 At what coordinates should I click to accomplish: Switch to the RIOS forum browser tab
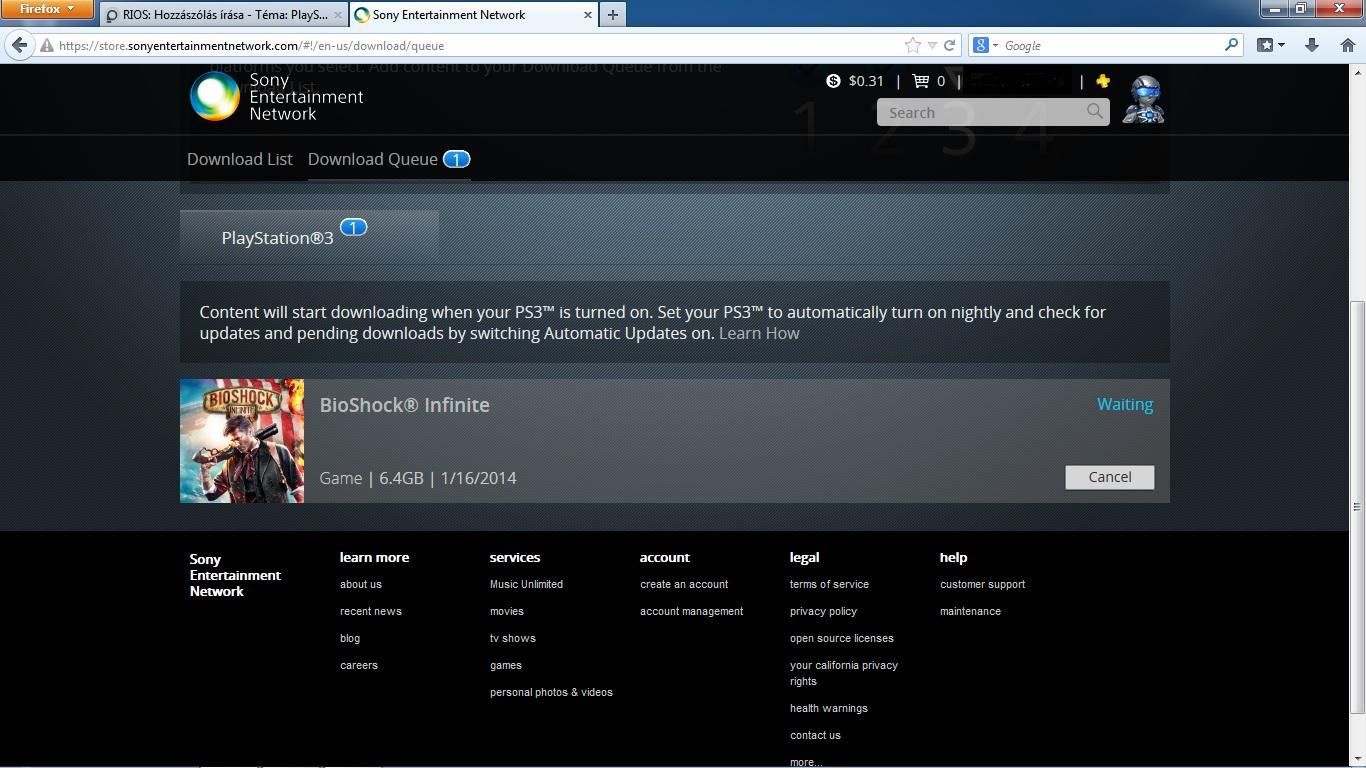223,15
